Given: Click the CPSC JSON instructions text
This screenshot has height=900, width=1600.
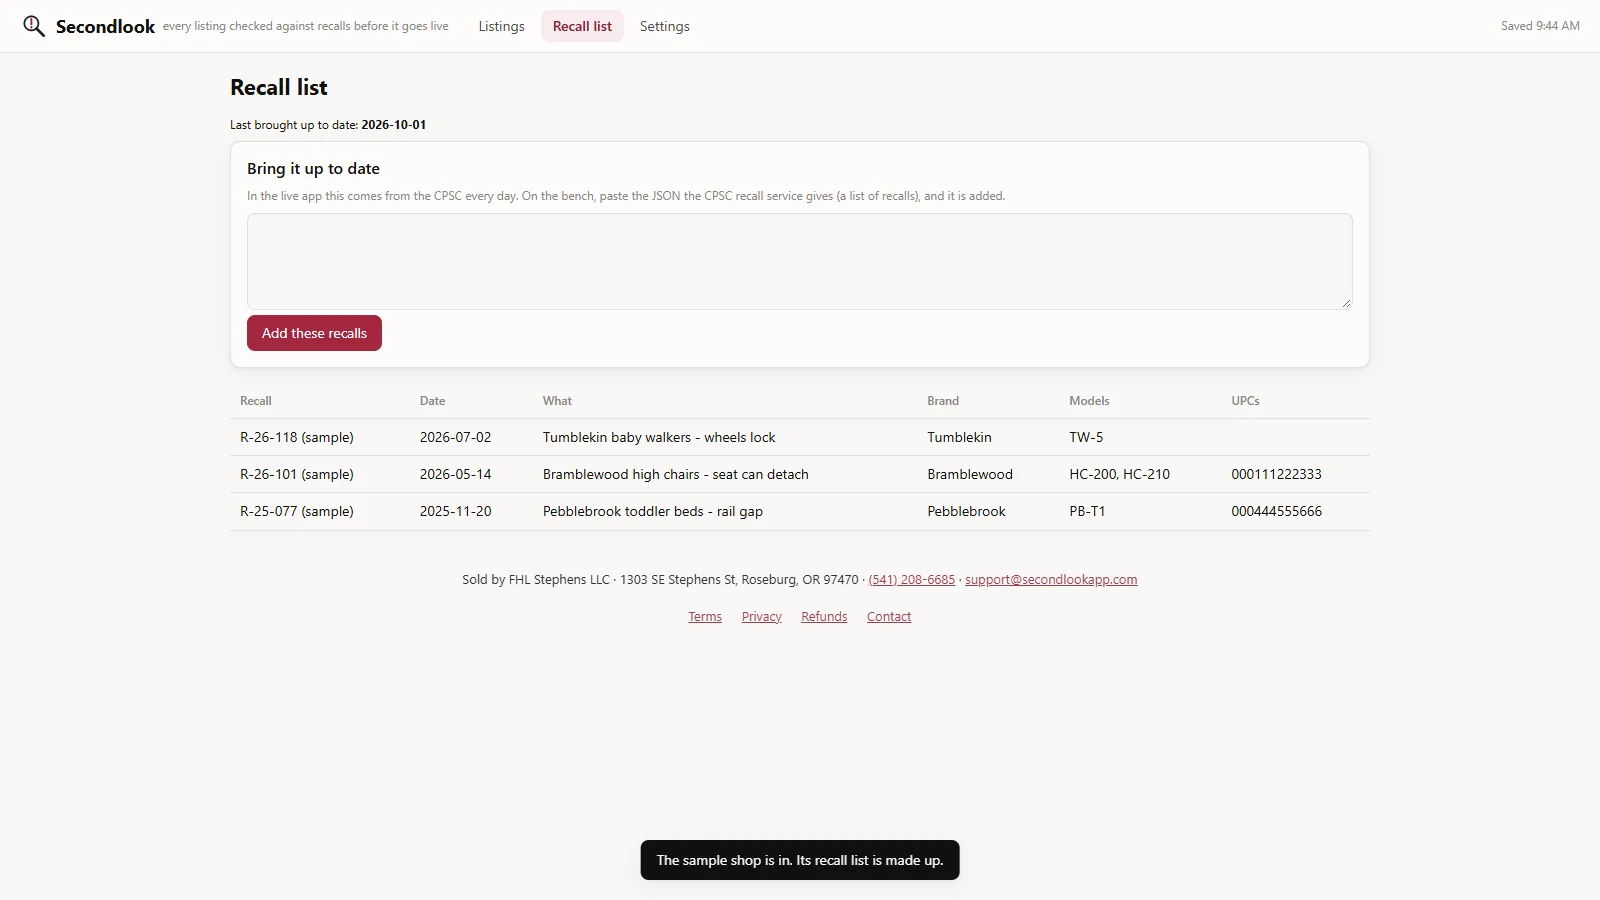Looking at the screenshot, I should 626,196.
